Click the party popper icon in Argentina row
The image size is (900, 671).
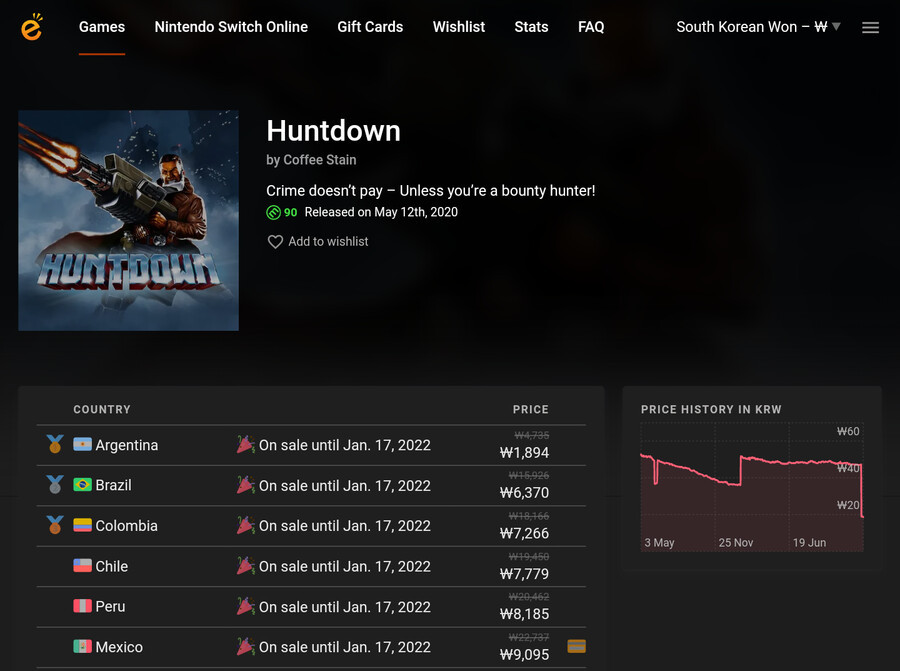246,444
